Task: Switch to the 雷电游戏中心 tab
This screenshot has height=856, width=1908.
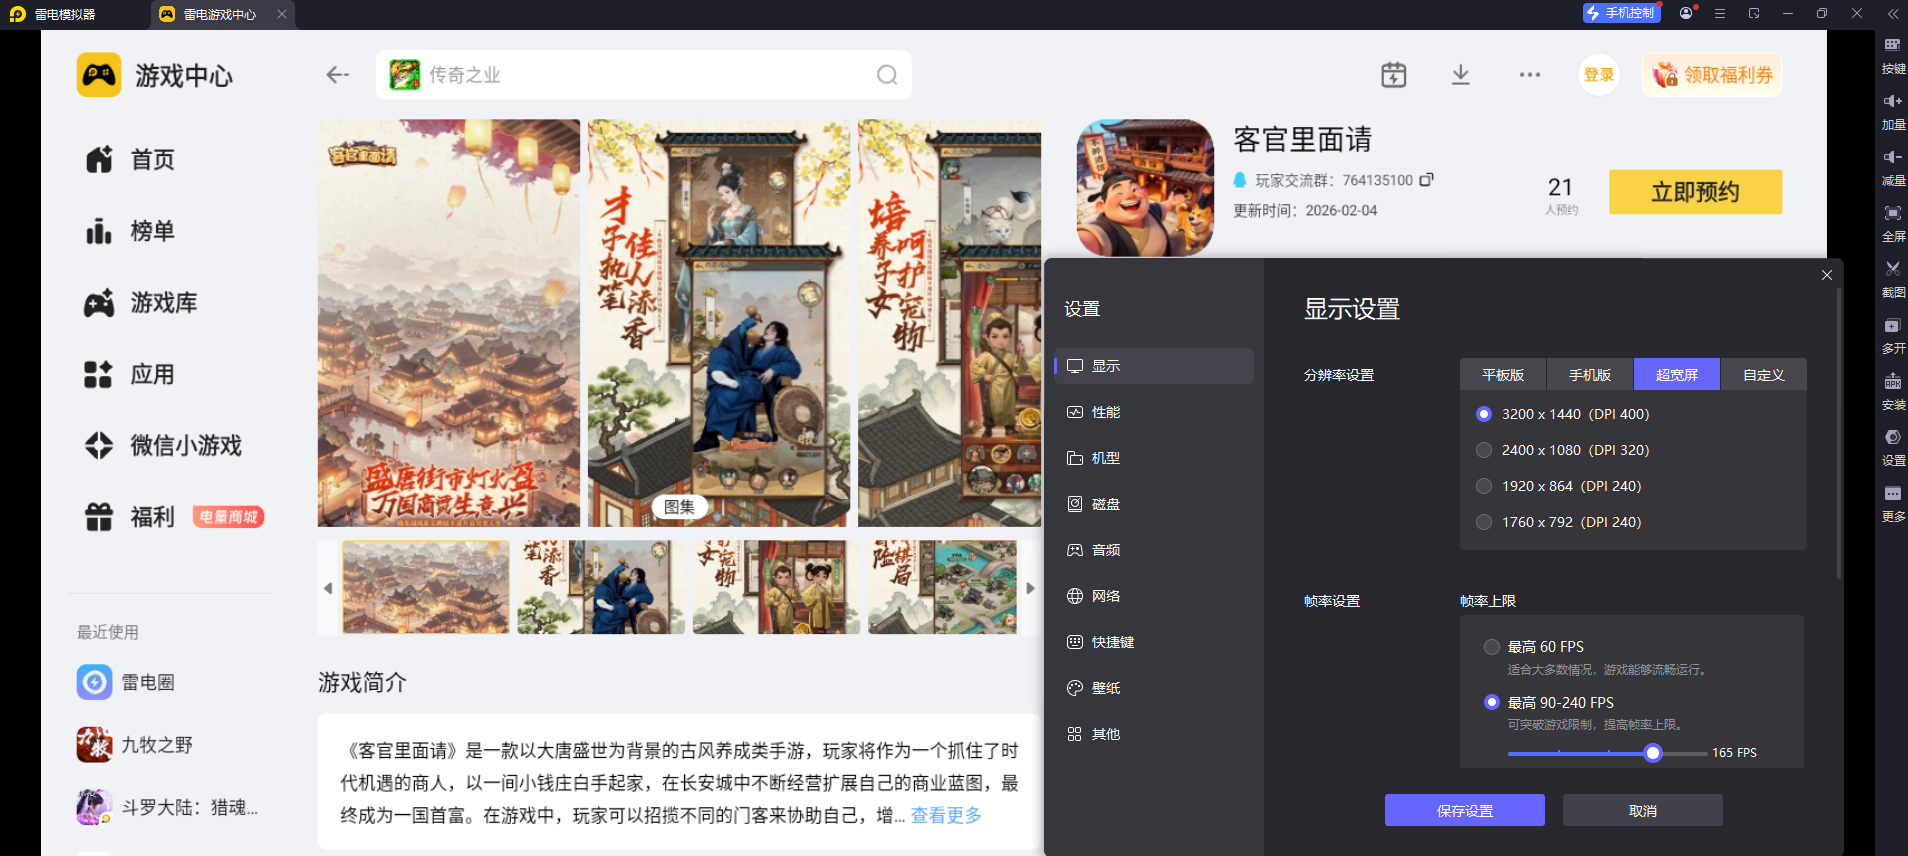Action: coord(220,14)
